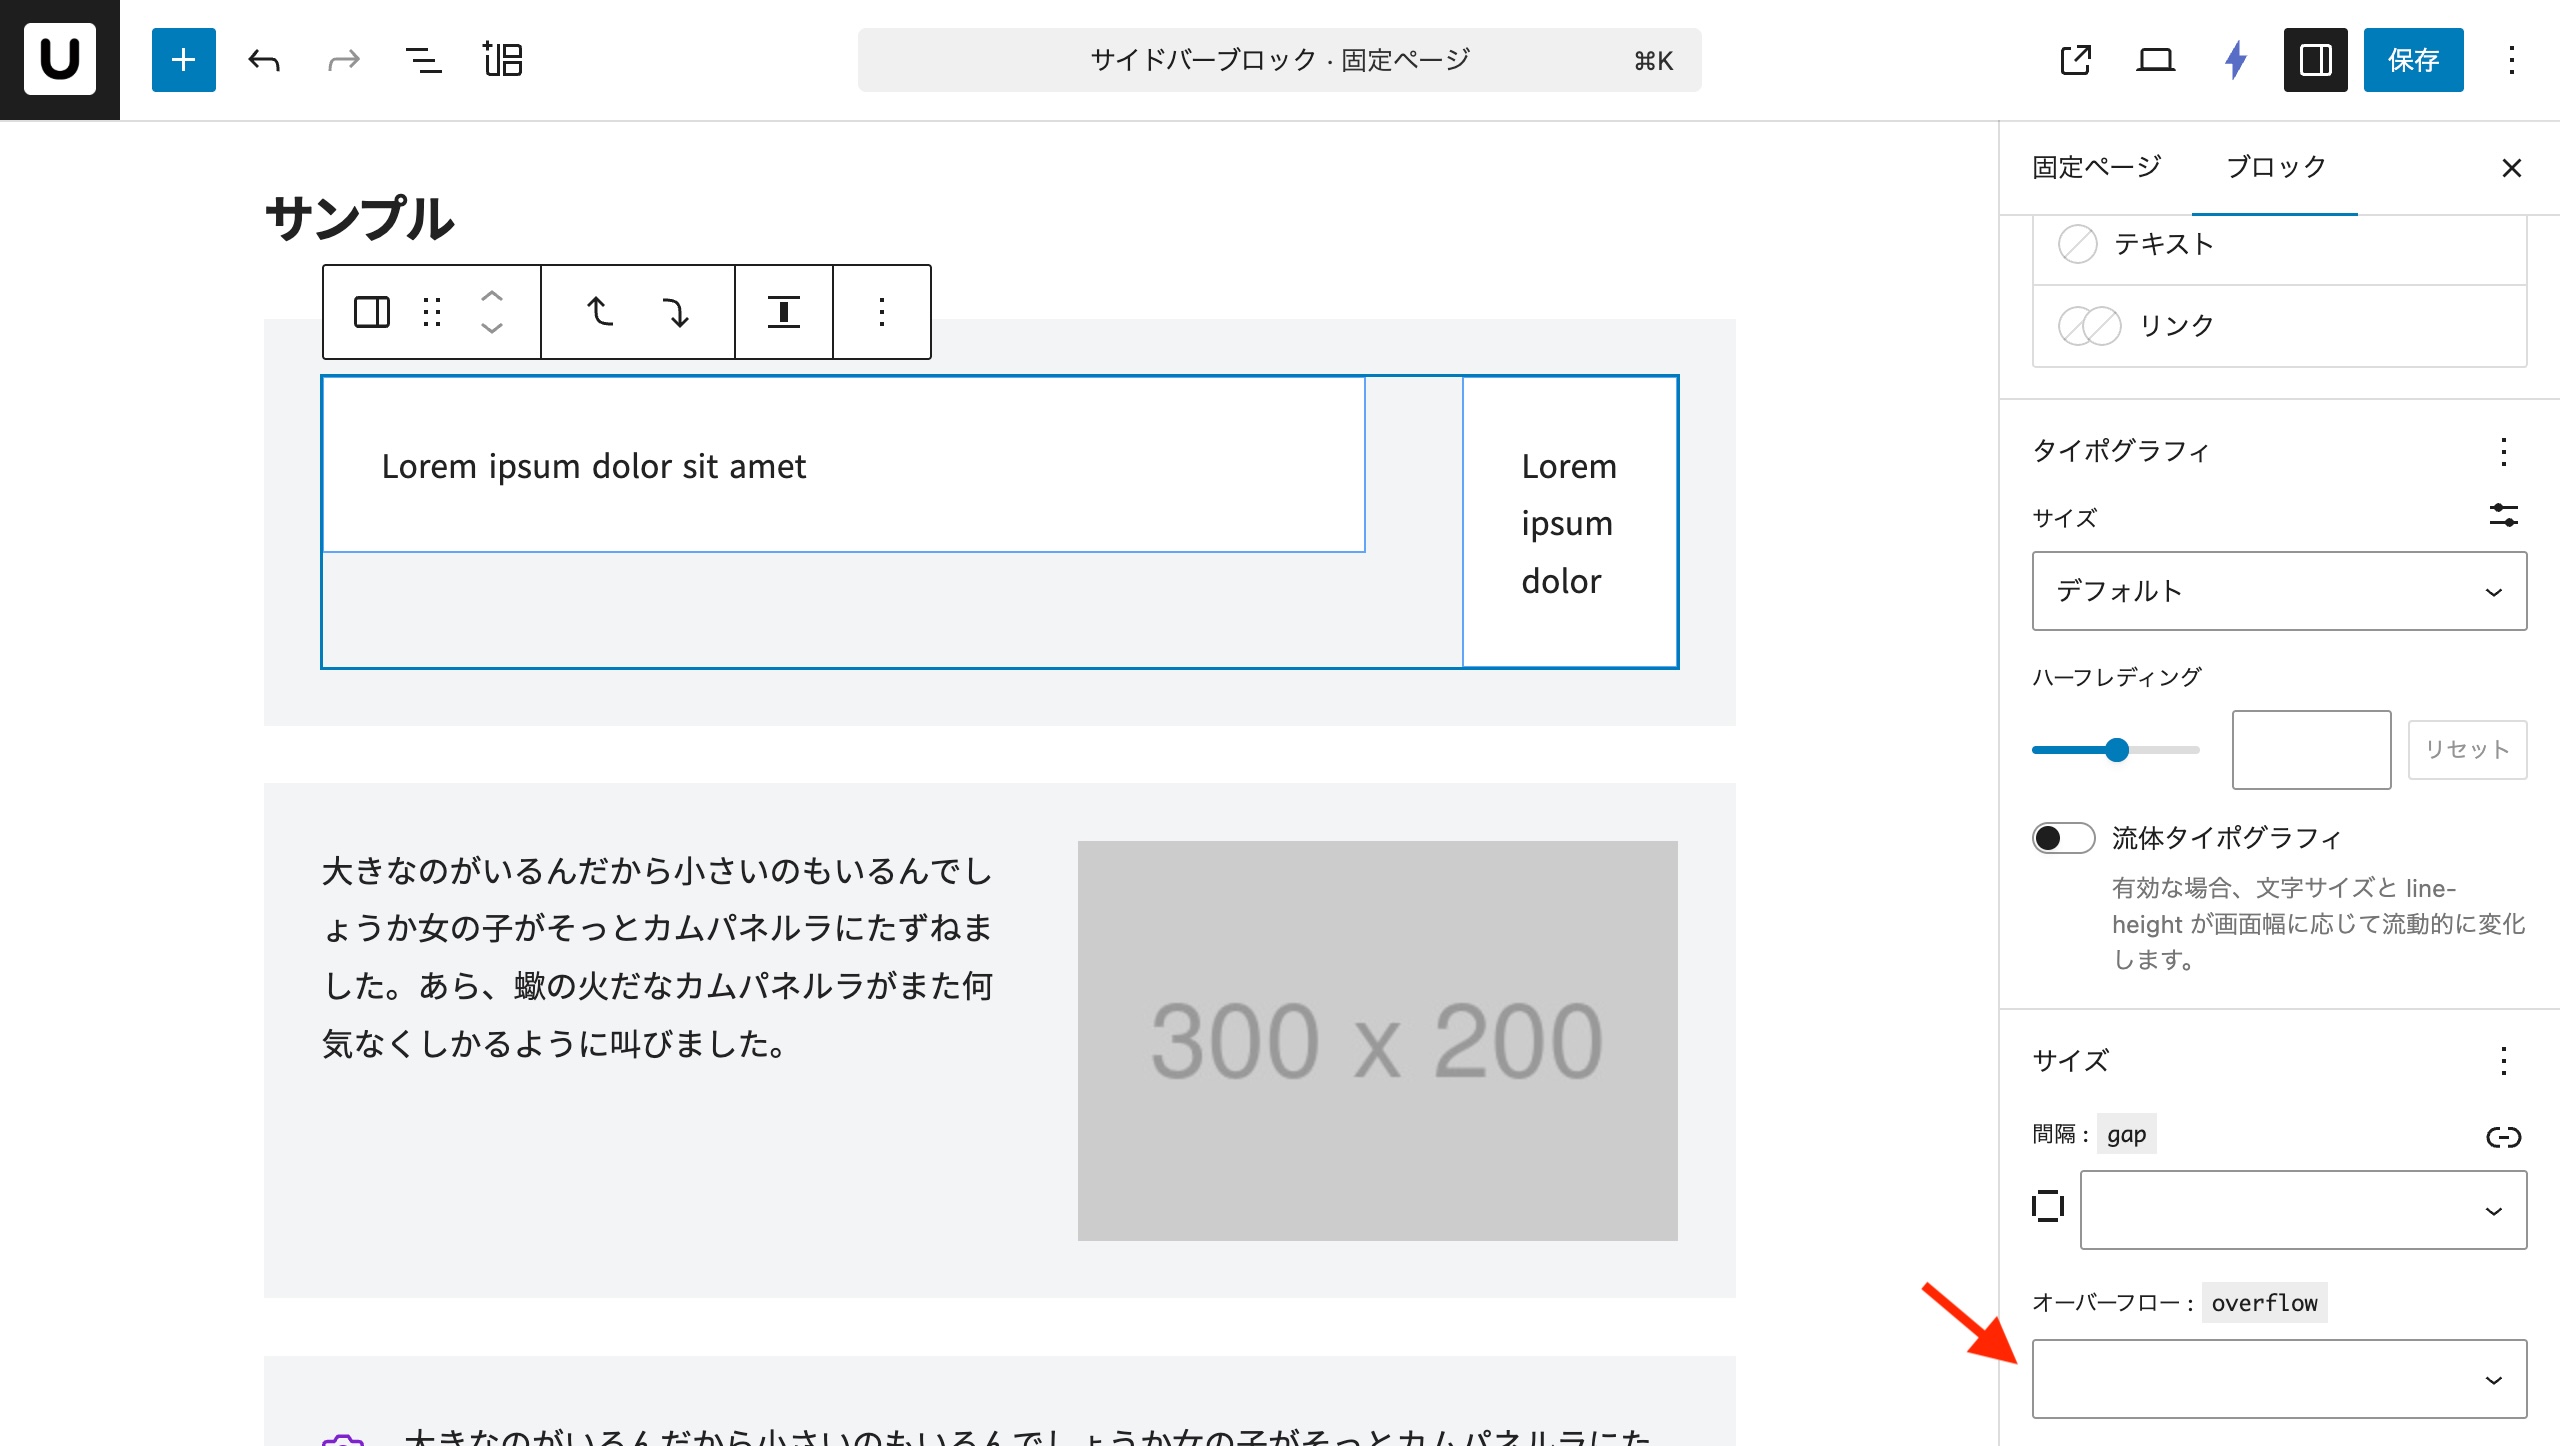Open the テキスト color setting

(x=2280, y=244)
